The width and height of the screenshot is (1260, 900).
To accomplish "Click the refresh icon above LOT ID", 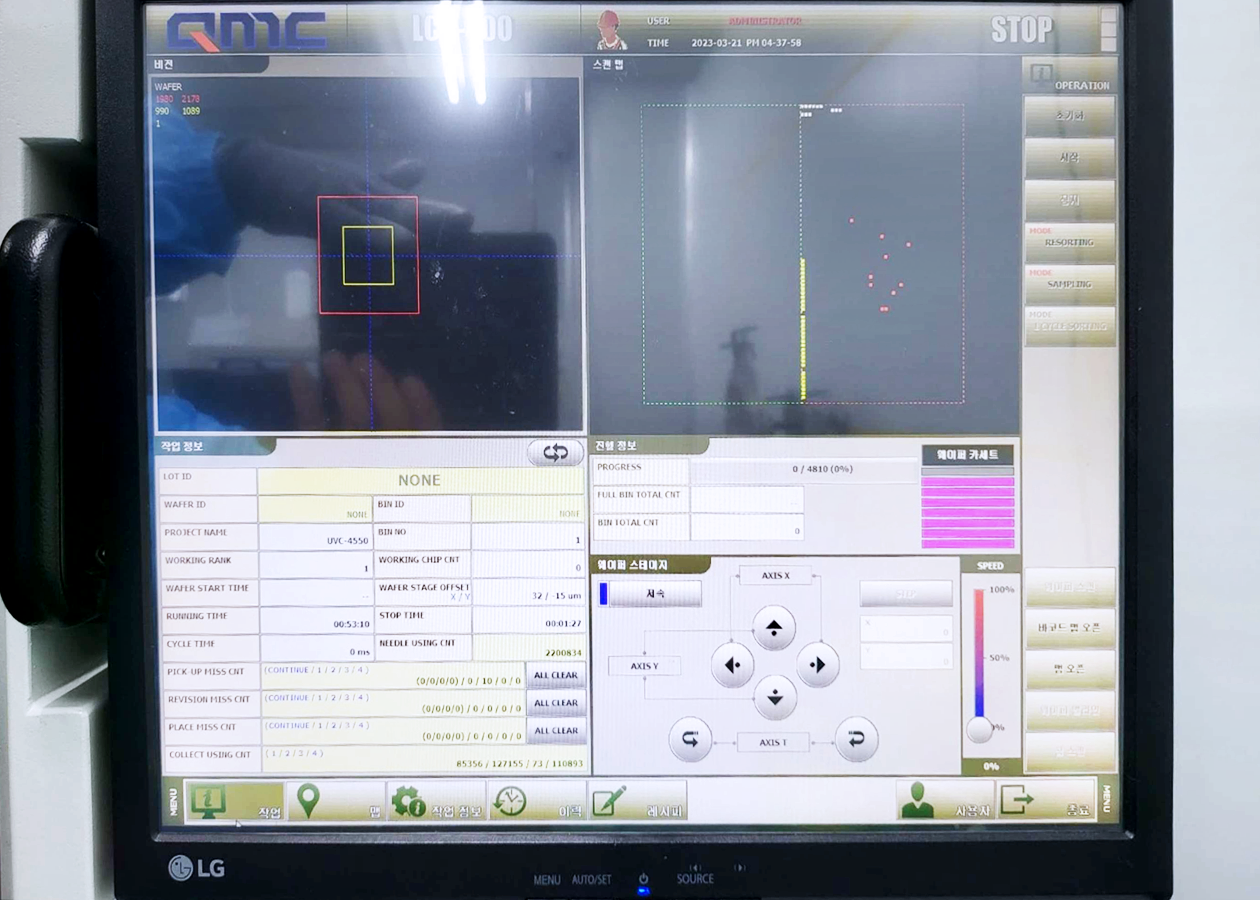I will 555,453.
